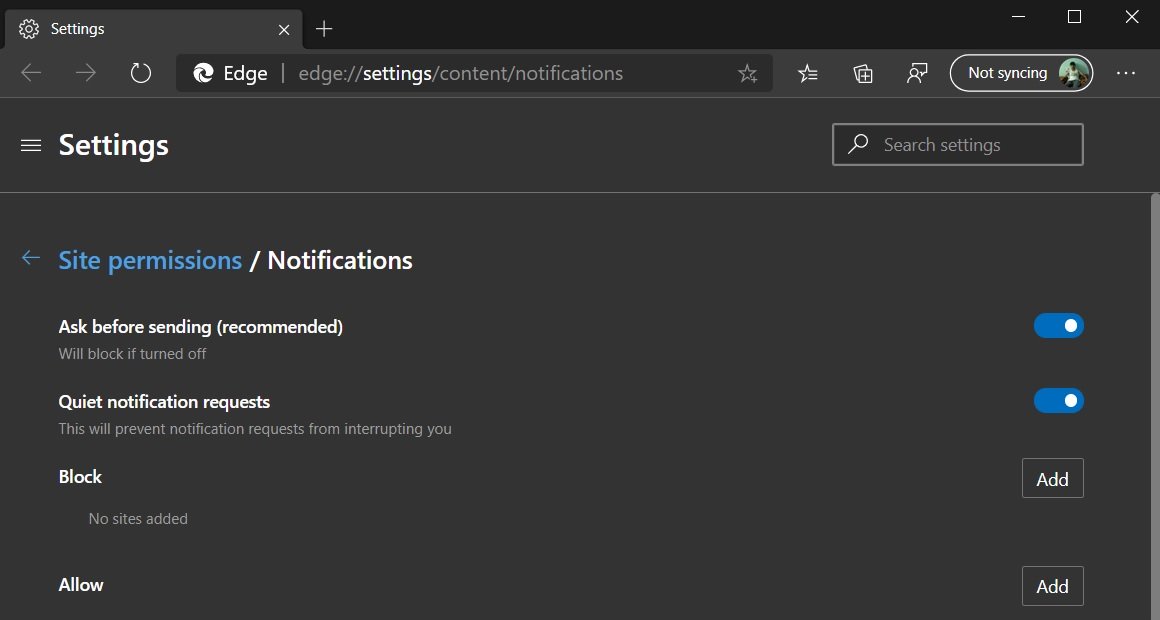
Task: Click the Site permissions breadcrumb link
Action: (150, 260)
